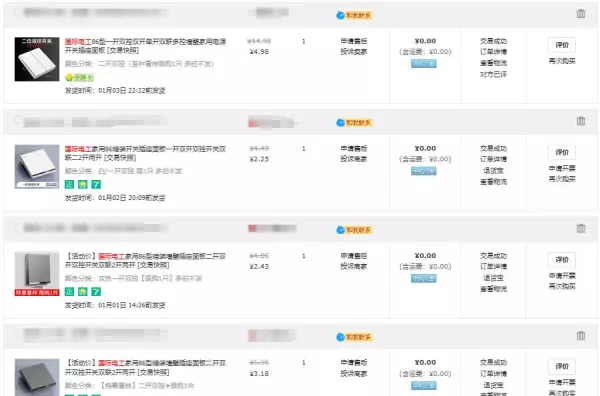Open 订单详情 of the ¥4.98 order
Viewport: 600px width, 396px height.
tap(494, 52)
